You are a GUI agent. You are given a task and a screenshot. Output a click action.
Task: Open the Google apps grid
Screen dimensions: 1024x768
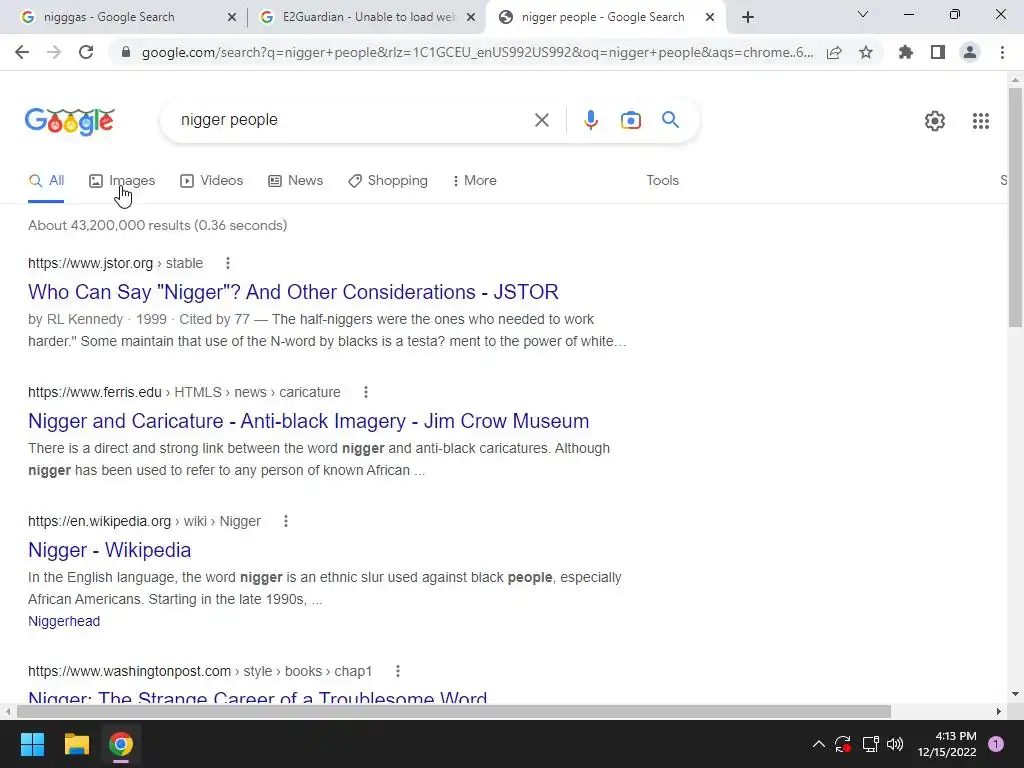tap(980, 121)
